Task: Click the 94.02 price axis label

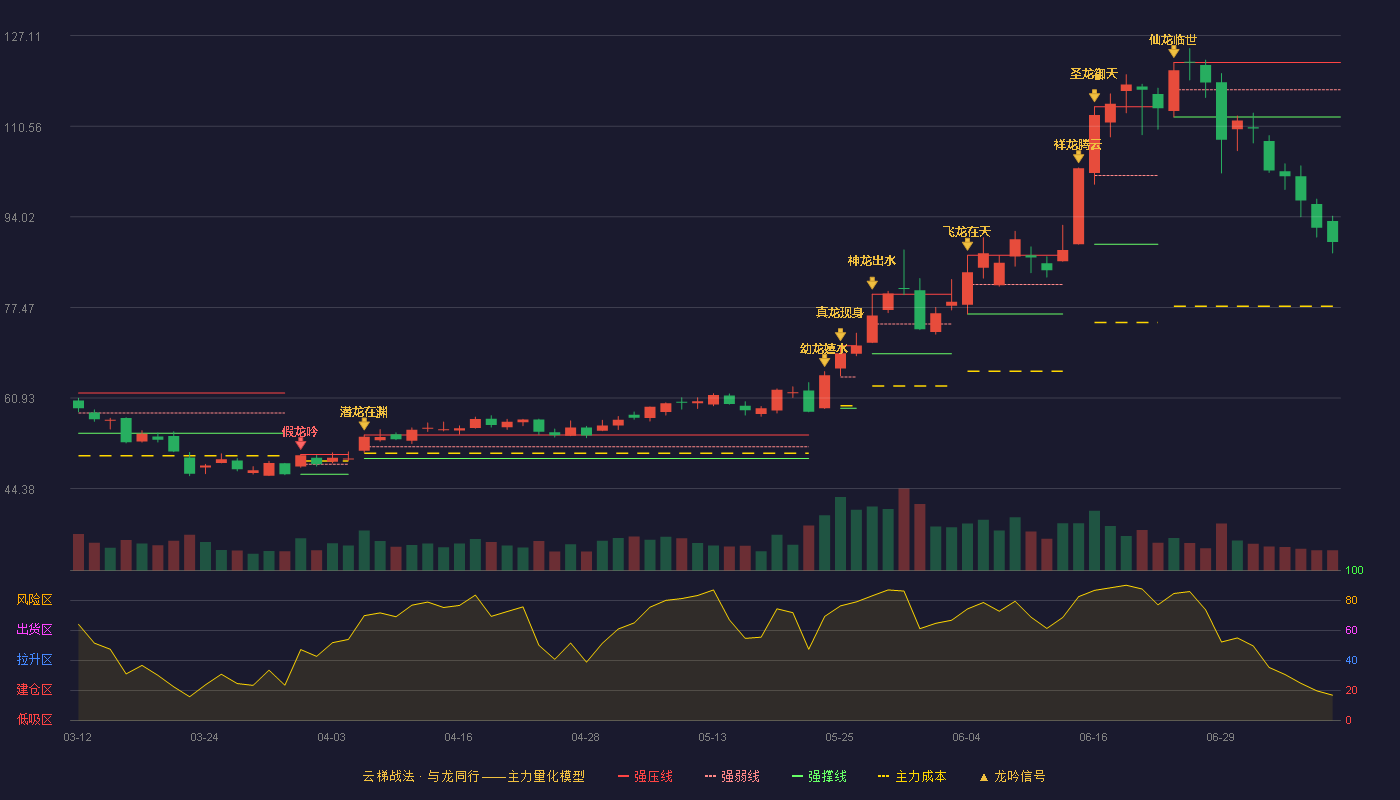Action: point(22,218)
